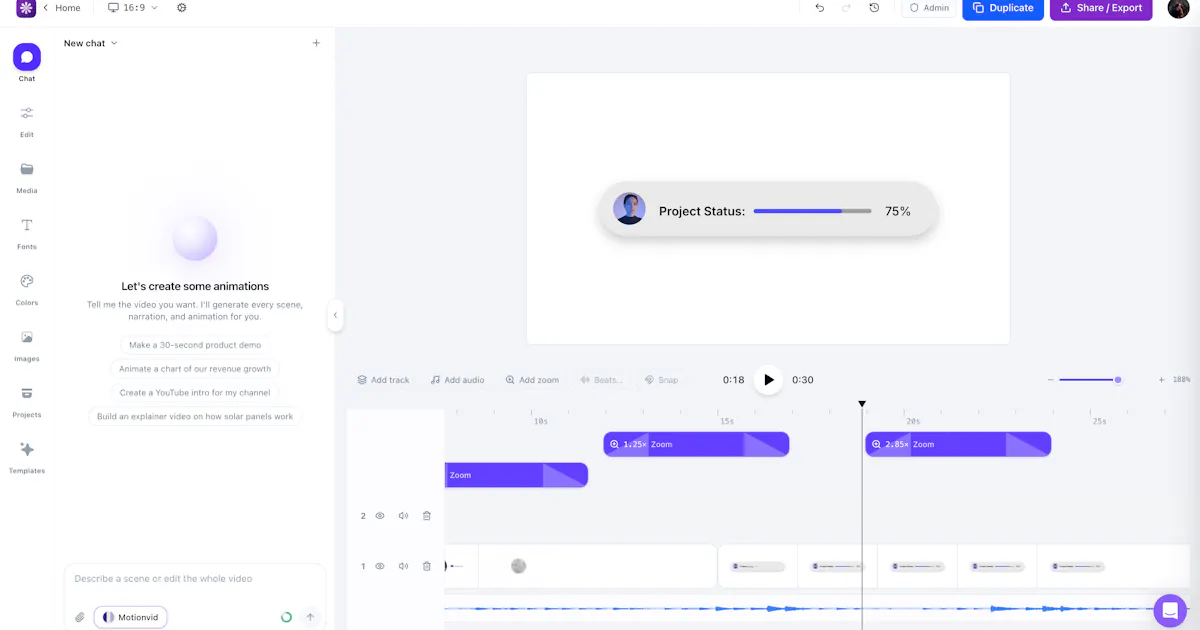Select the scene thumbnail with gray circle
The width and height of the screenshot is (1200, 630).
[598, 566]
